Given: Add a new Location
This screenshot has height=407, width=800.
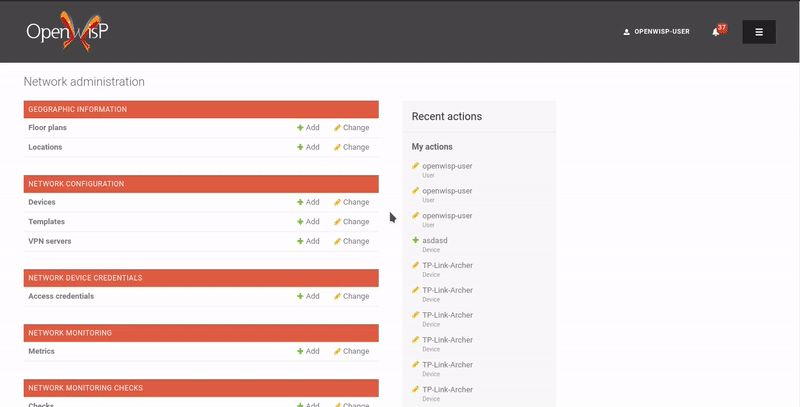Looking at the screenshot, I should coord(308,147).
